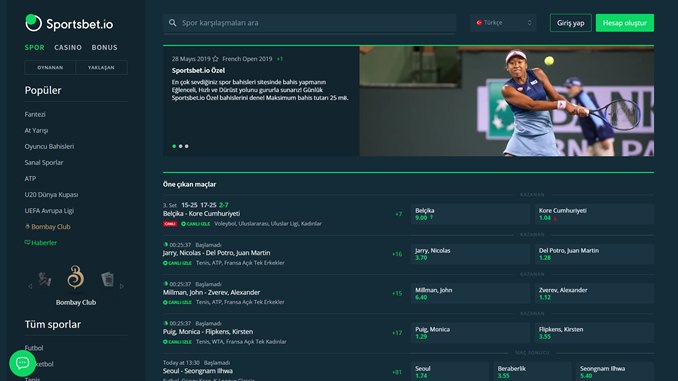Click the CANLI badge on Belçika match
This screenshot has height=381, width=678.
(170, 224)
